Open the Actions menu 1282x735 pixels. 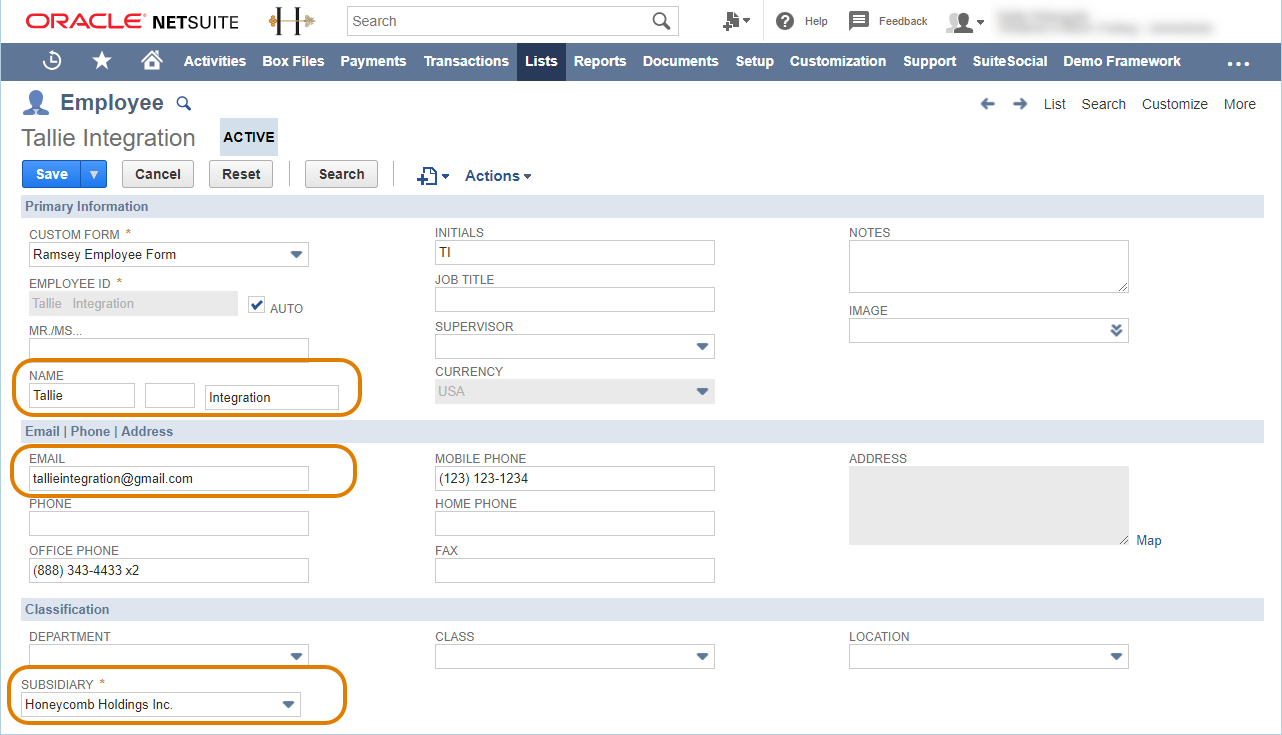coord(498,176)
